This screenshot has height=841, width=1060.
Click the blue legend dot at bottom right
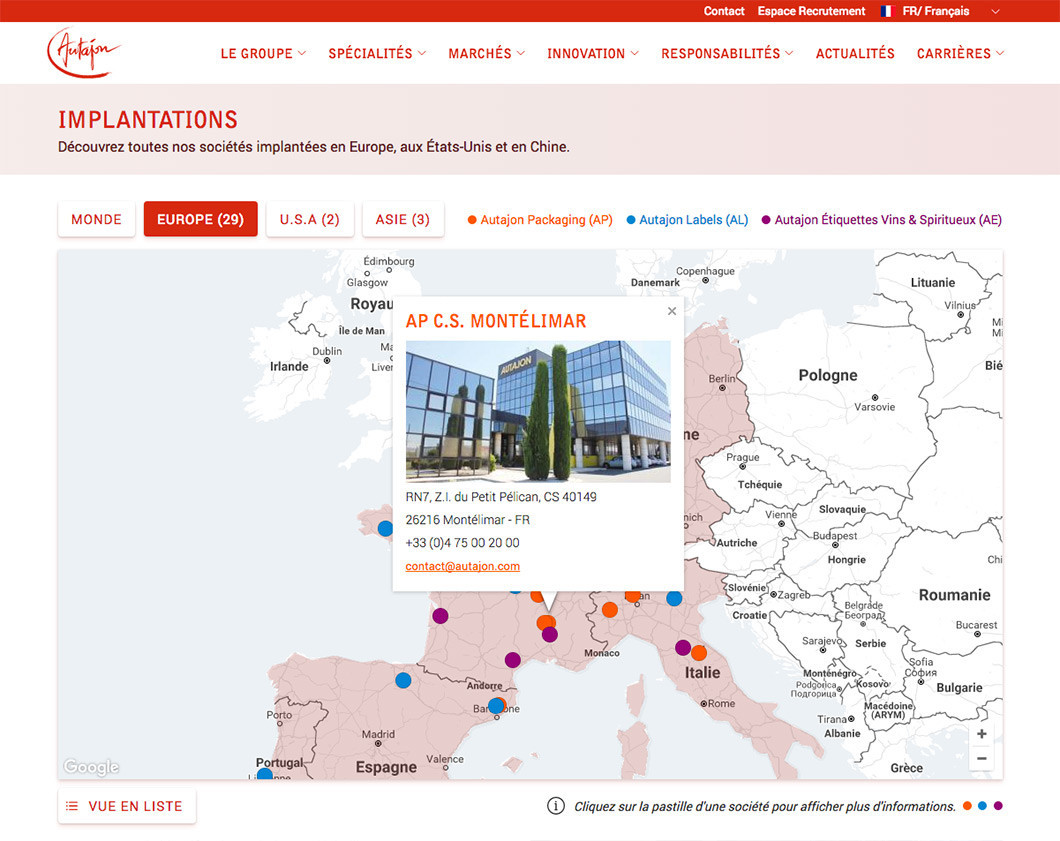(x=982, y=806)
